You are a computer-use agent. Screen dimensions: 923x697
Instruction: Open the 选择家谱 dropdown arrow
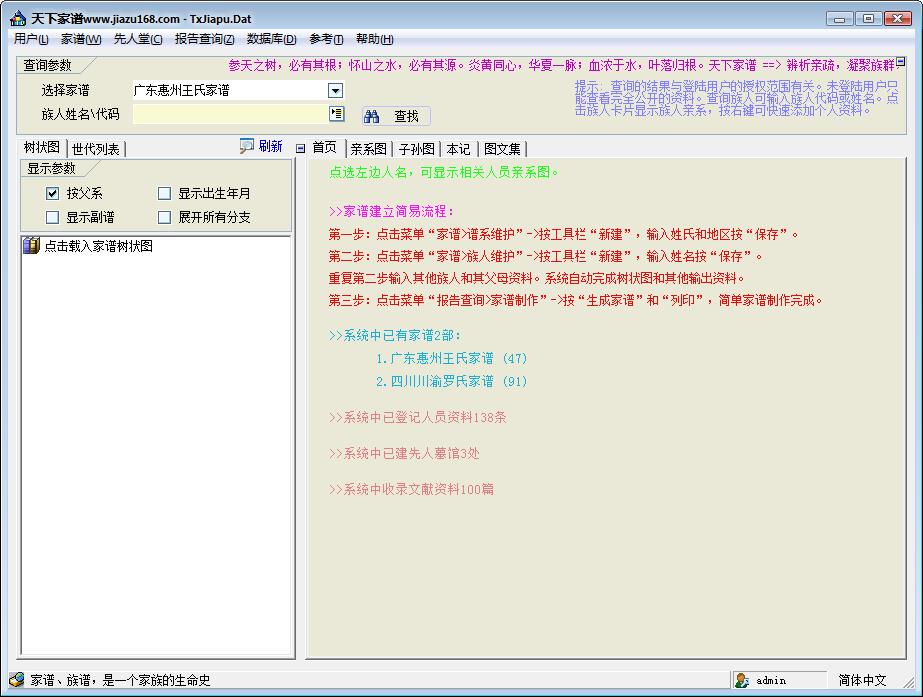coord(336,91)
